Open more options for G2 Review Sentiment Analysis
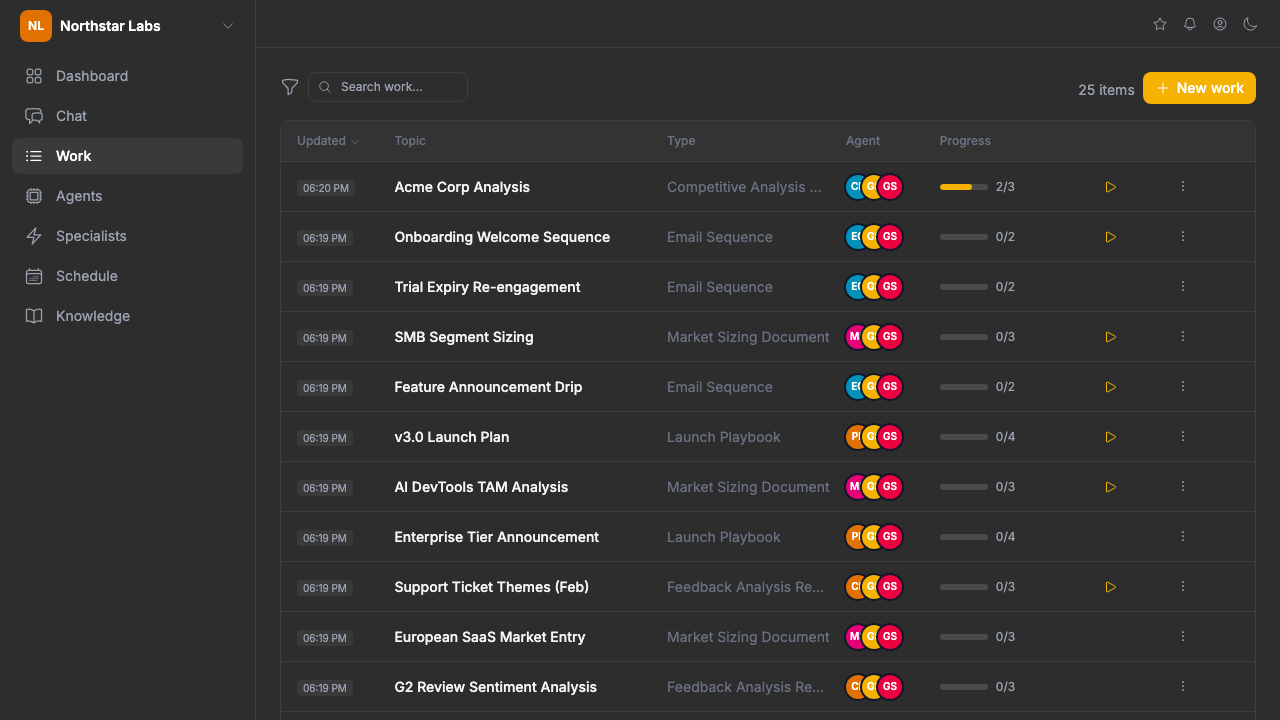The height and width of the screenshot is (720, 1280). [x=1183, y=687]
